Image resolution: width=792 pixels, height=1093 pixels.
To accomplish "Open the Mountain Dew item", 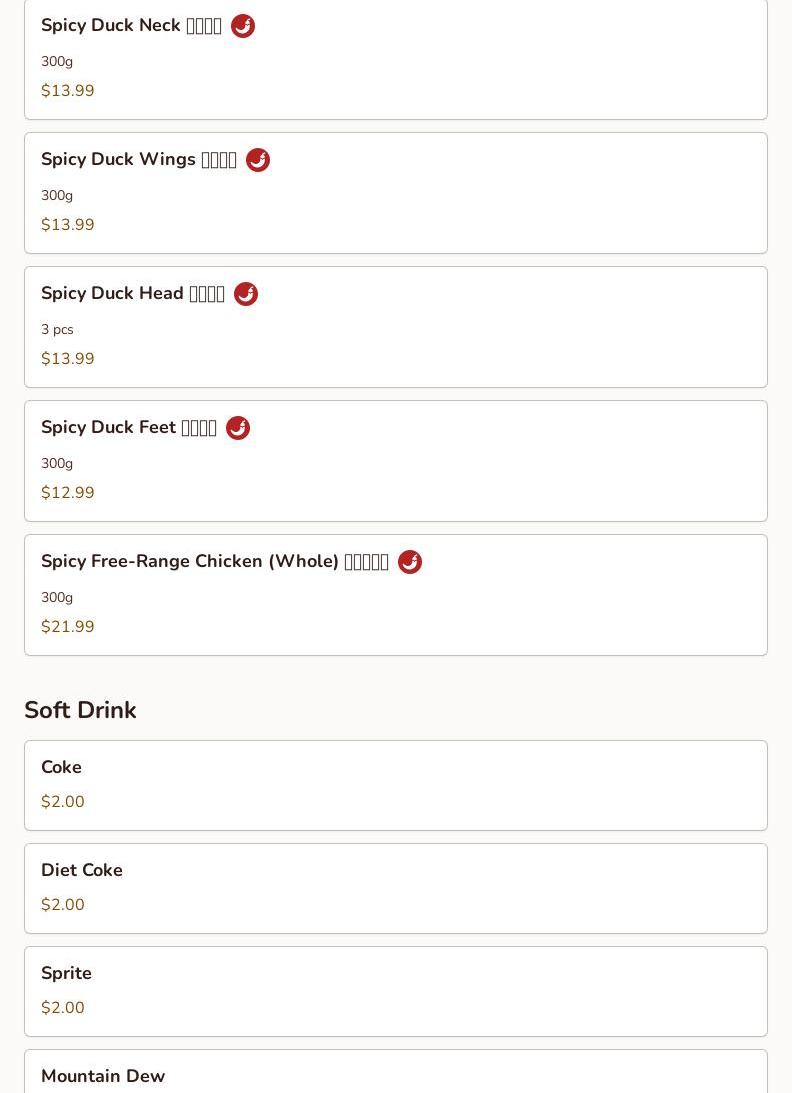I will (x=396, y=1071).
